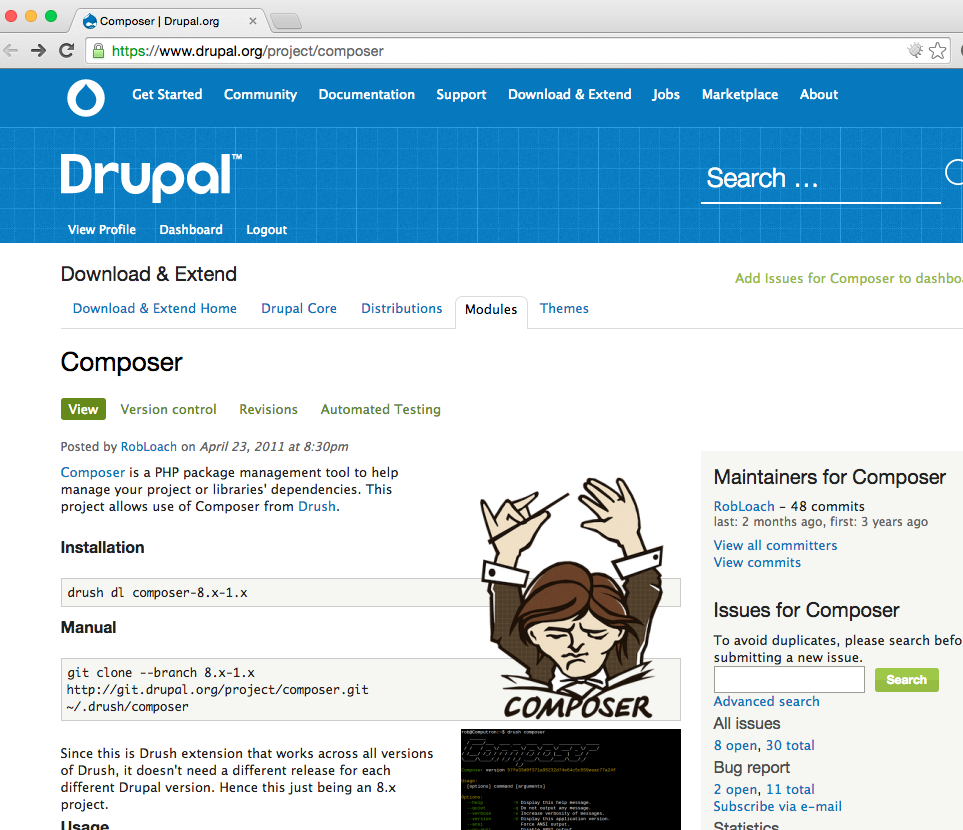The image size is (963, 830).
Task: Open the Automated Testing tab
Action: 381,409
